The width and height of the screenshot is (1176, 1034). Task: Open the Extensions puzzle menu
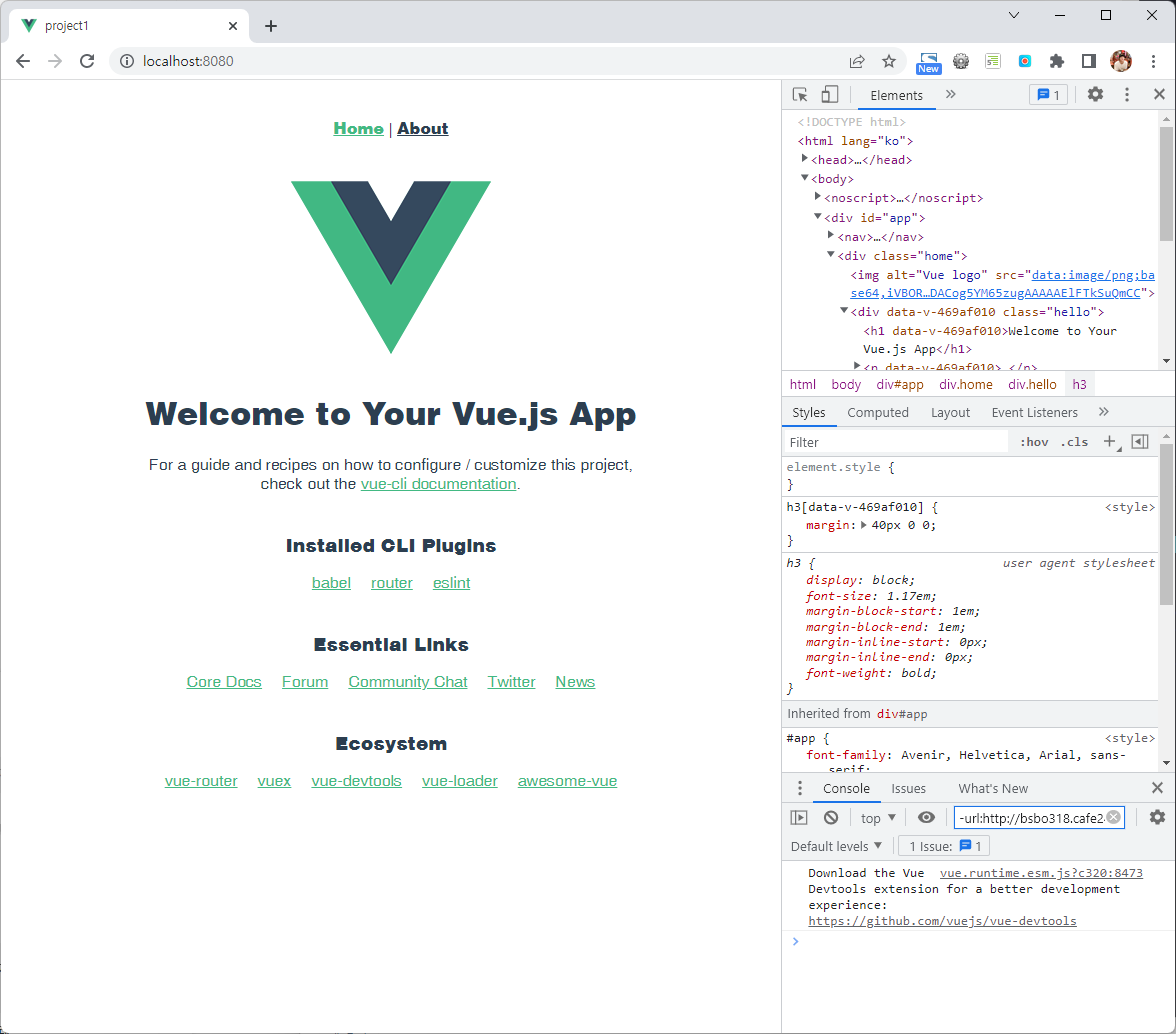1057,61
